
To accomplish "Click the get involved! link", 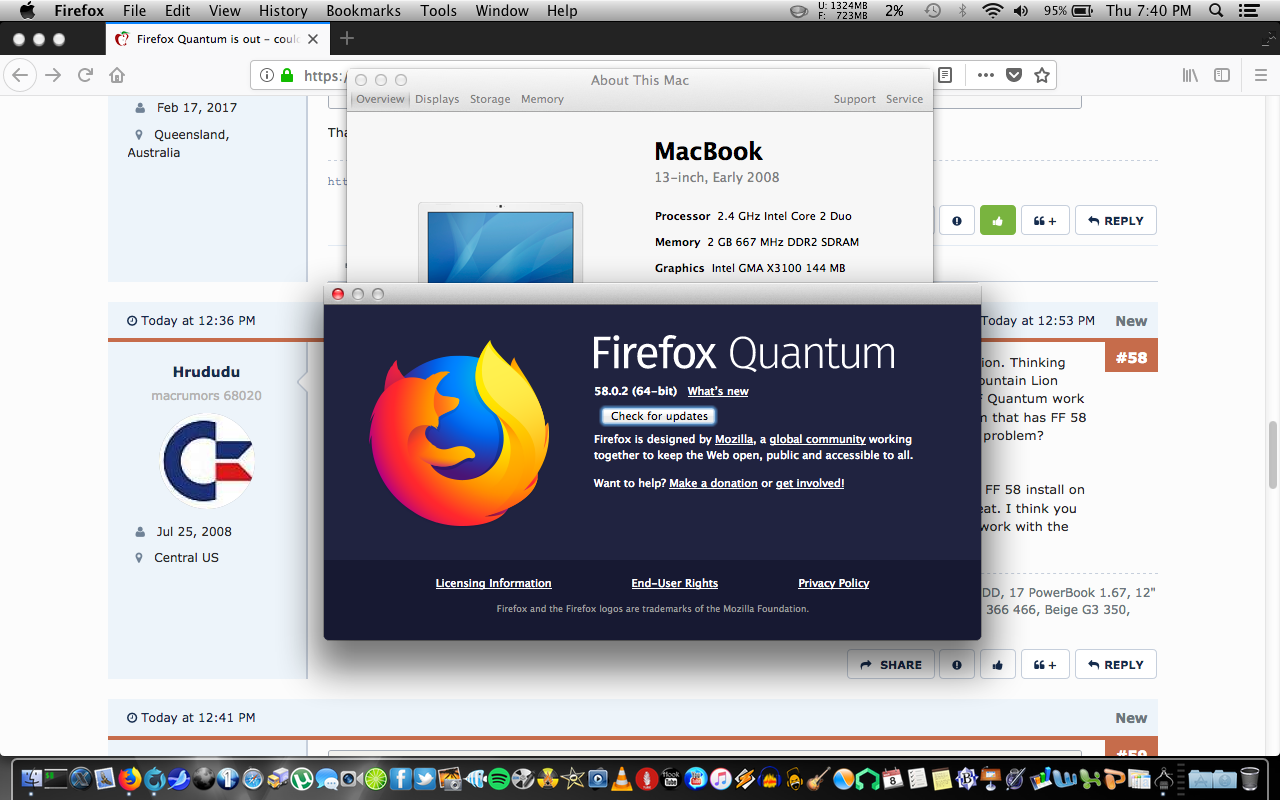I will tap(810, 483).
